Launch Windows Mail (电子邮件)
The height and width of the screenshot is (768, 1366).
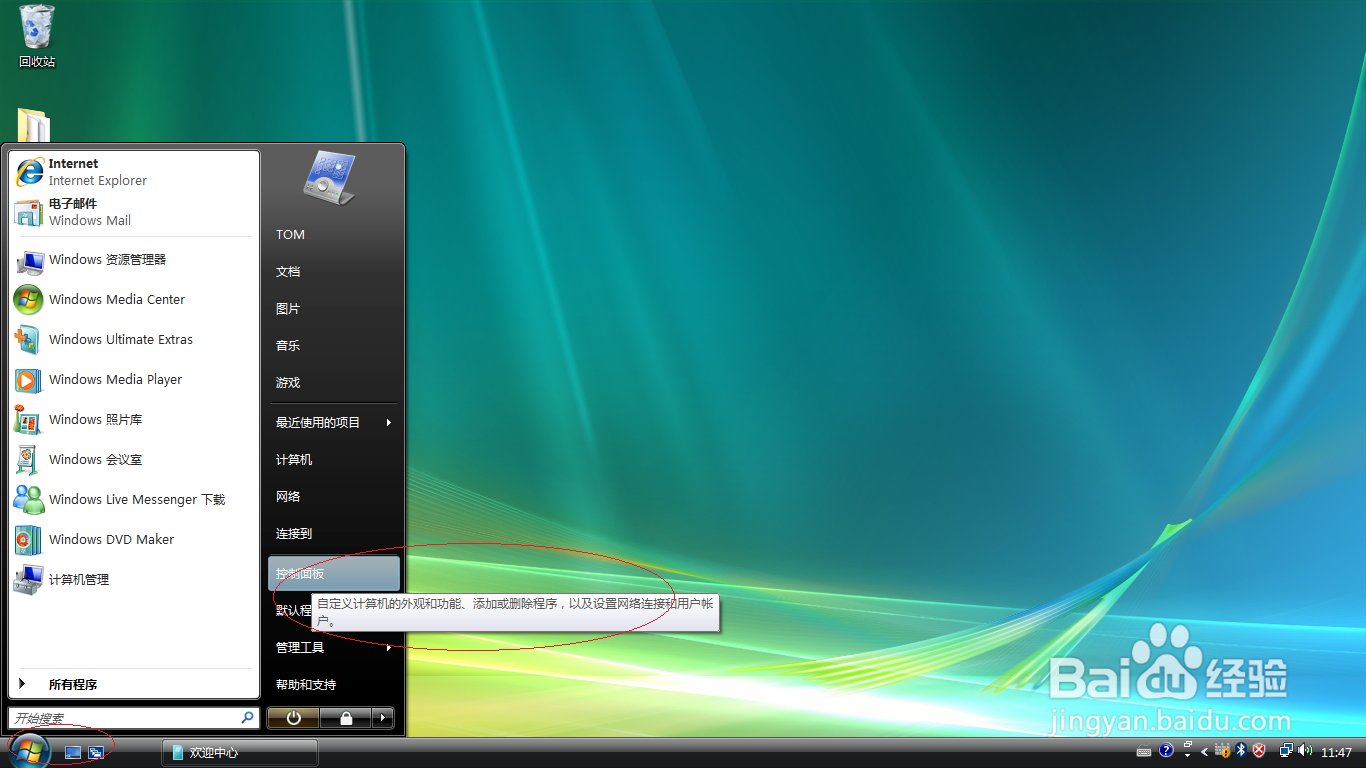click(134, 212)
